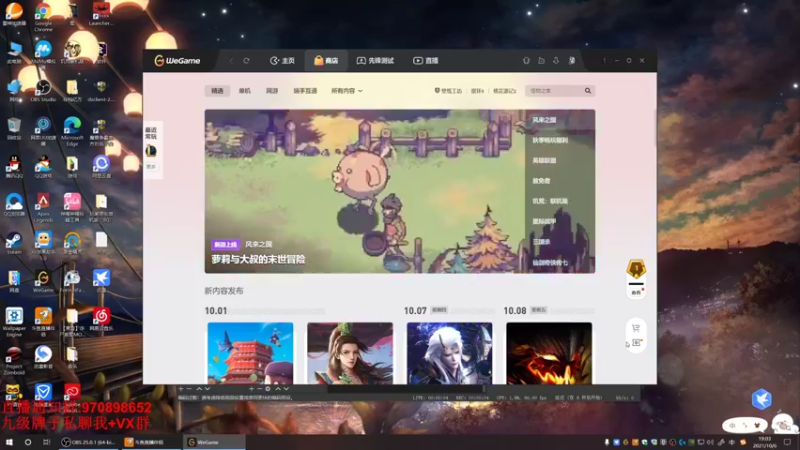Open Google Chrome desktop shortcut
The height and width of the screenshot is (450, 800).
pos(43,17)
